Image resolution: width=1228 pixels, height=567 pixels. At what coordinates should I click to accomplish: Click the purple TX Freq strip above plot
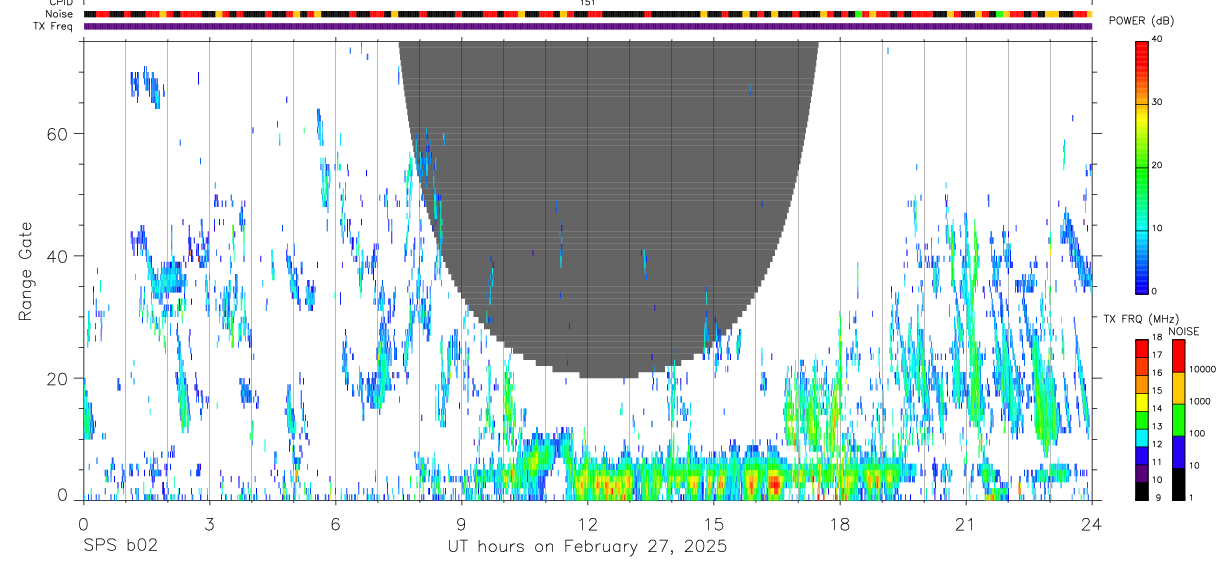click(587, 26)
